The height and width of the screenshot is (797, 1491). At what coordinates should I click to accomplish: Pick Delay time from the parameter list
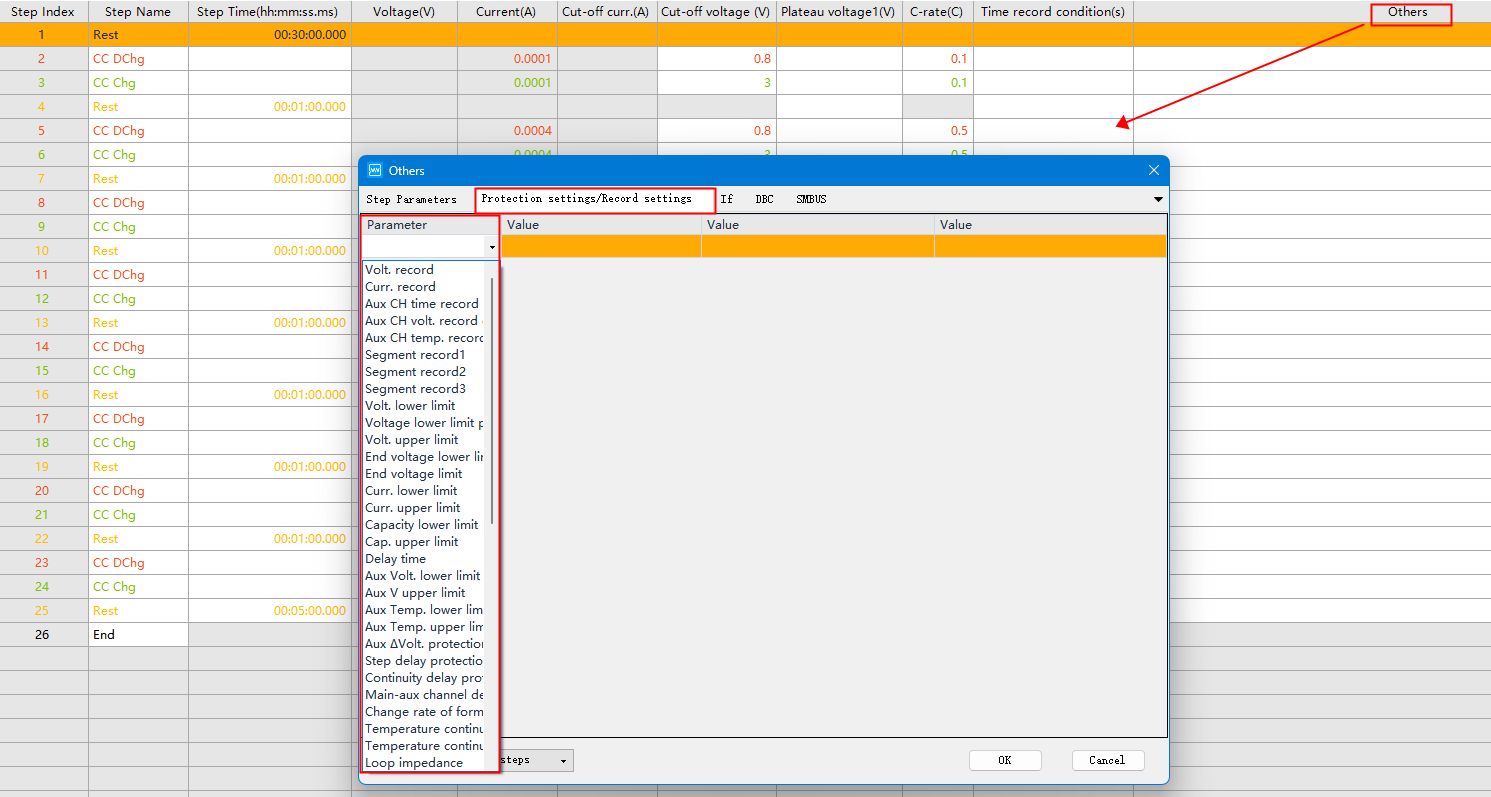click(395, 559)
